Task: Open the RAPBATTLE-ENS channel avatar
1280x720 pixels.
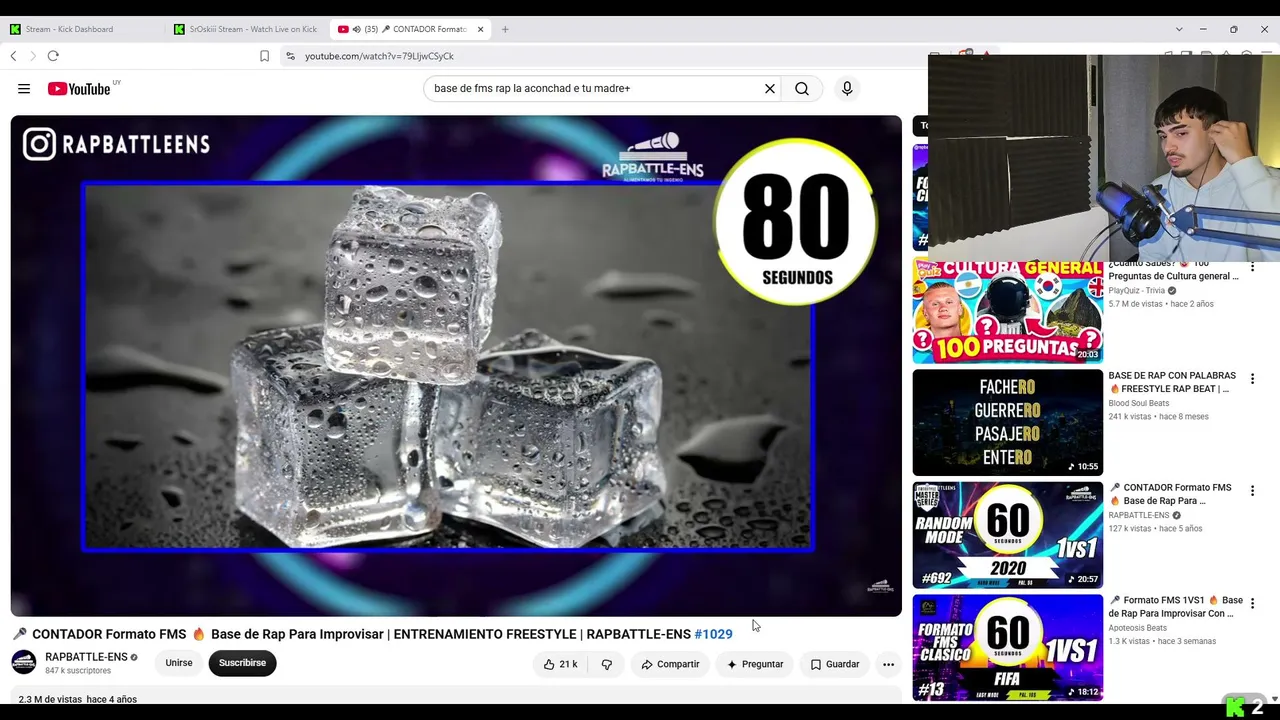Action: pyautogui.click(x=23, y=662)
